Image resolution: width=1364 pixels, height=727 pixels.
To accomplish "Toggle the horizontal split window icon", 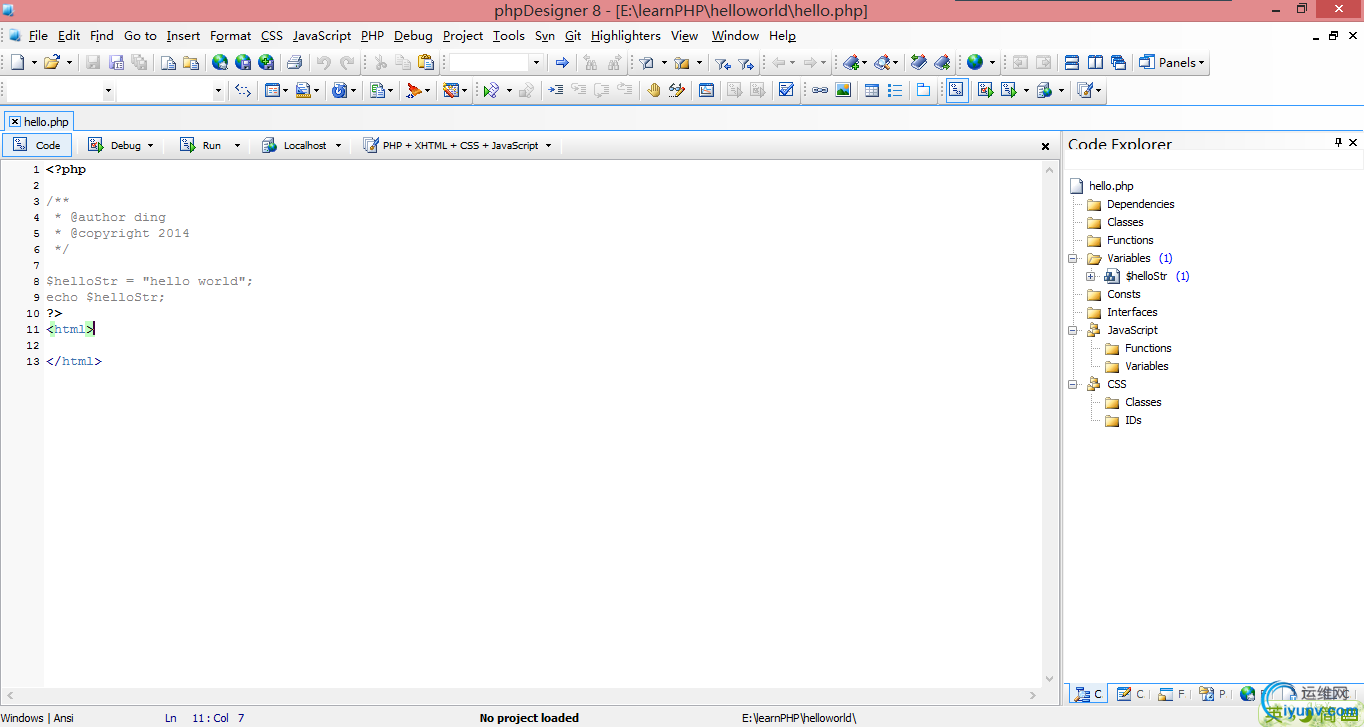I will [1071, 62].
